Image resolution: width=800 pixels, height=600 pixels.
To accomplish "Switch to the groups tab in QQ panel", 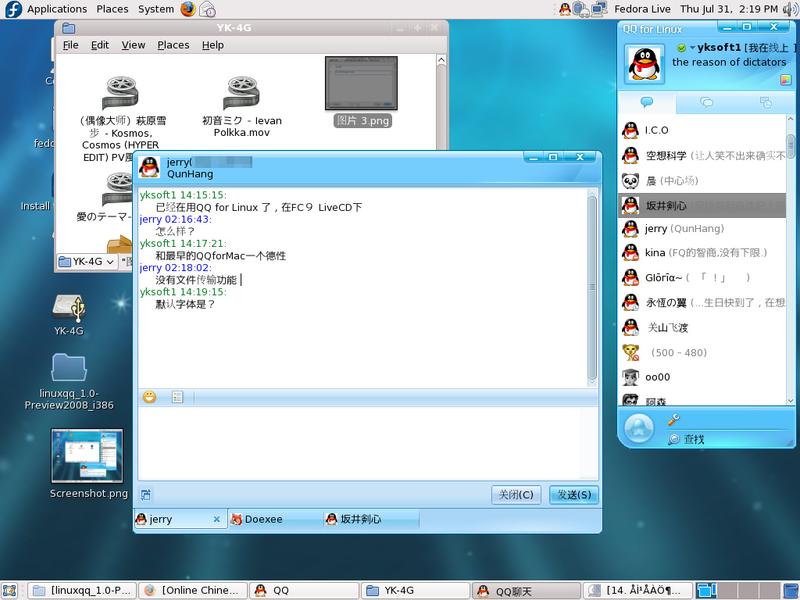I will (707, 103).
